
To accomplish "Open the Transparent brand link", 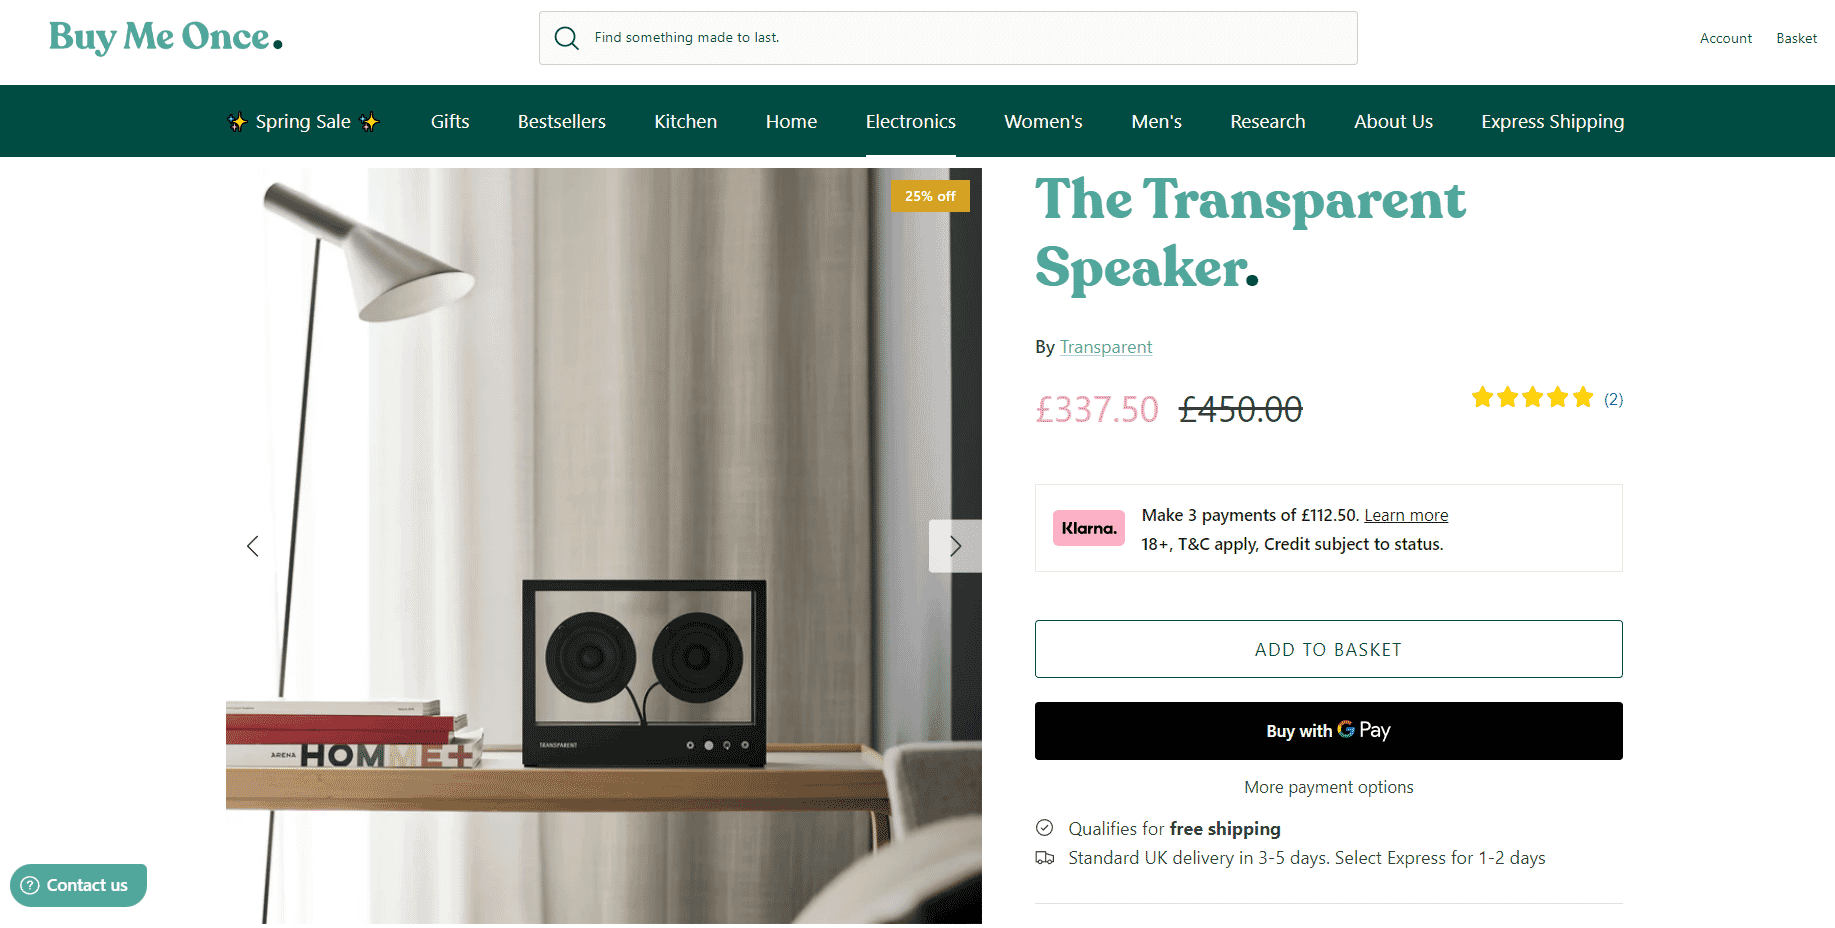I will click(1106, 347).
